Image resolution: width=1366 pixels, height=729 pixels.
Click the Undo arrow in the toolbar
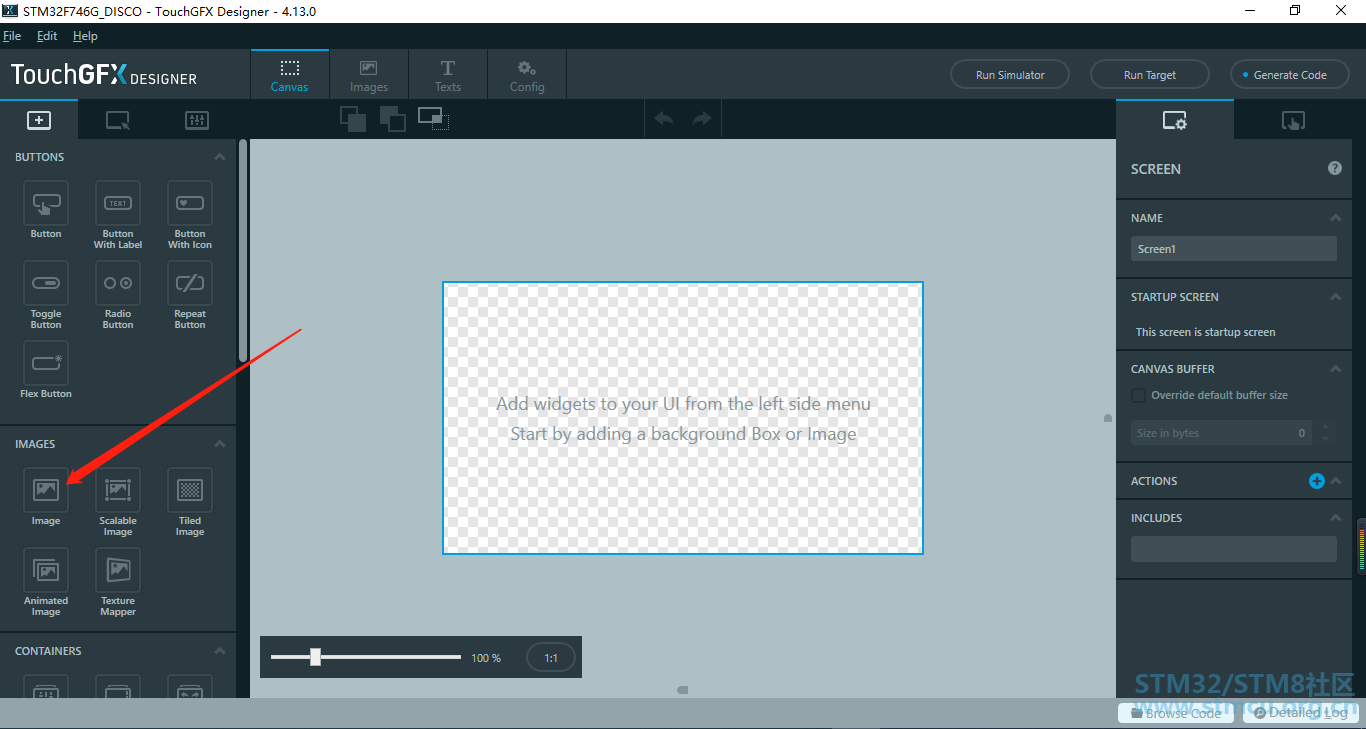(x=664, y=119)
